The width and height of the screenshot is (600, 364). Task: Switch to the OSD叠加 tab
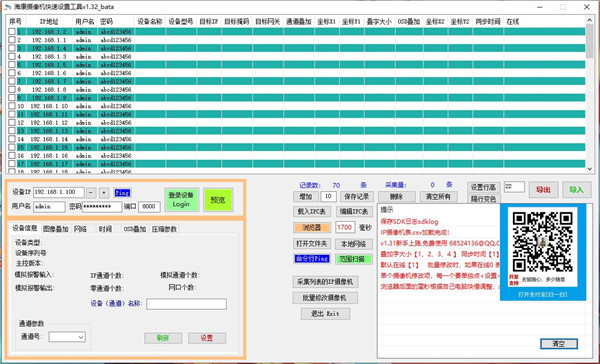tap(135, 229)
